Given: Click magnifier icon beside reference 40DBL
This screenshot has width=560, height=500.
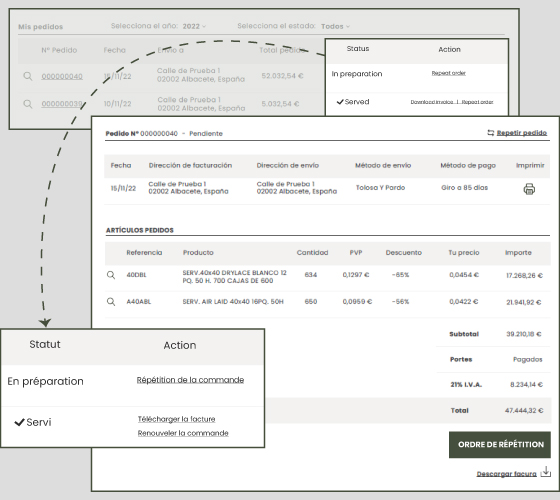Looking at the screenshot, I should point(111,275).
